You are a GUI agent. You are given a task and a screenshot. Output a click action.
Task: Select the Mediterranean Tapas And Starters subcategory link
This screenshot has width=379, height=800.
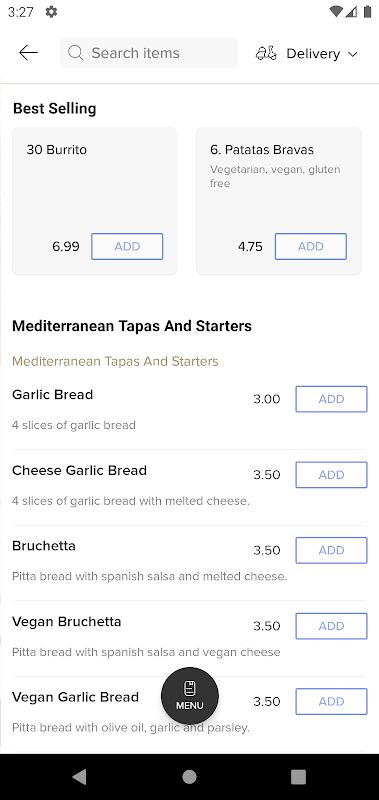(x=115, y=361)
